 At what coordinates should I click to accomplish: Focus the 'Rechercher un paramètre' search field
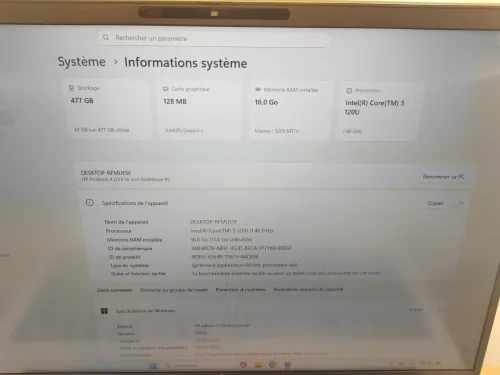pyautogui.click(x=213, y=39)
